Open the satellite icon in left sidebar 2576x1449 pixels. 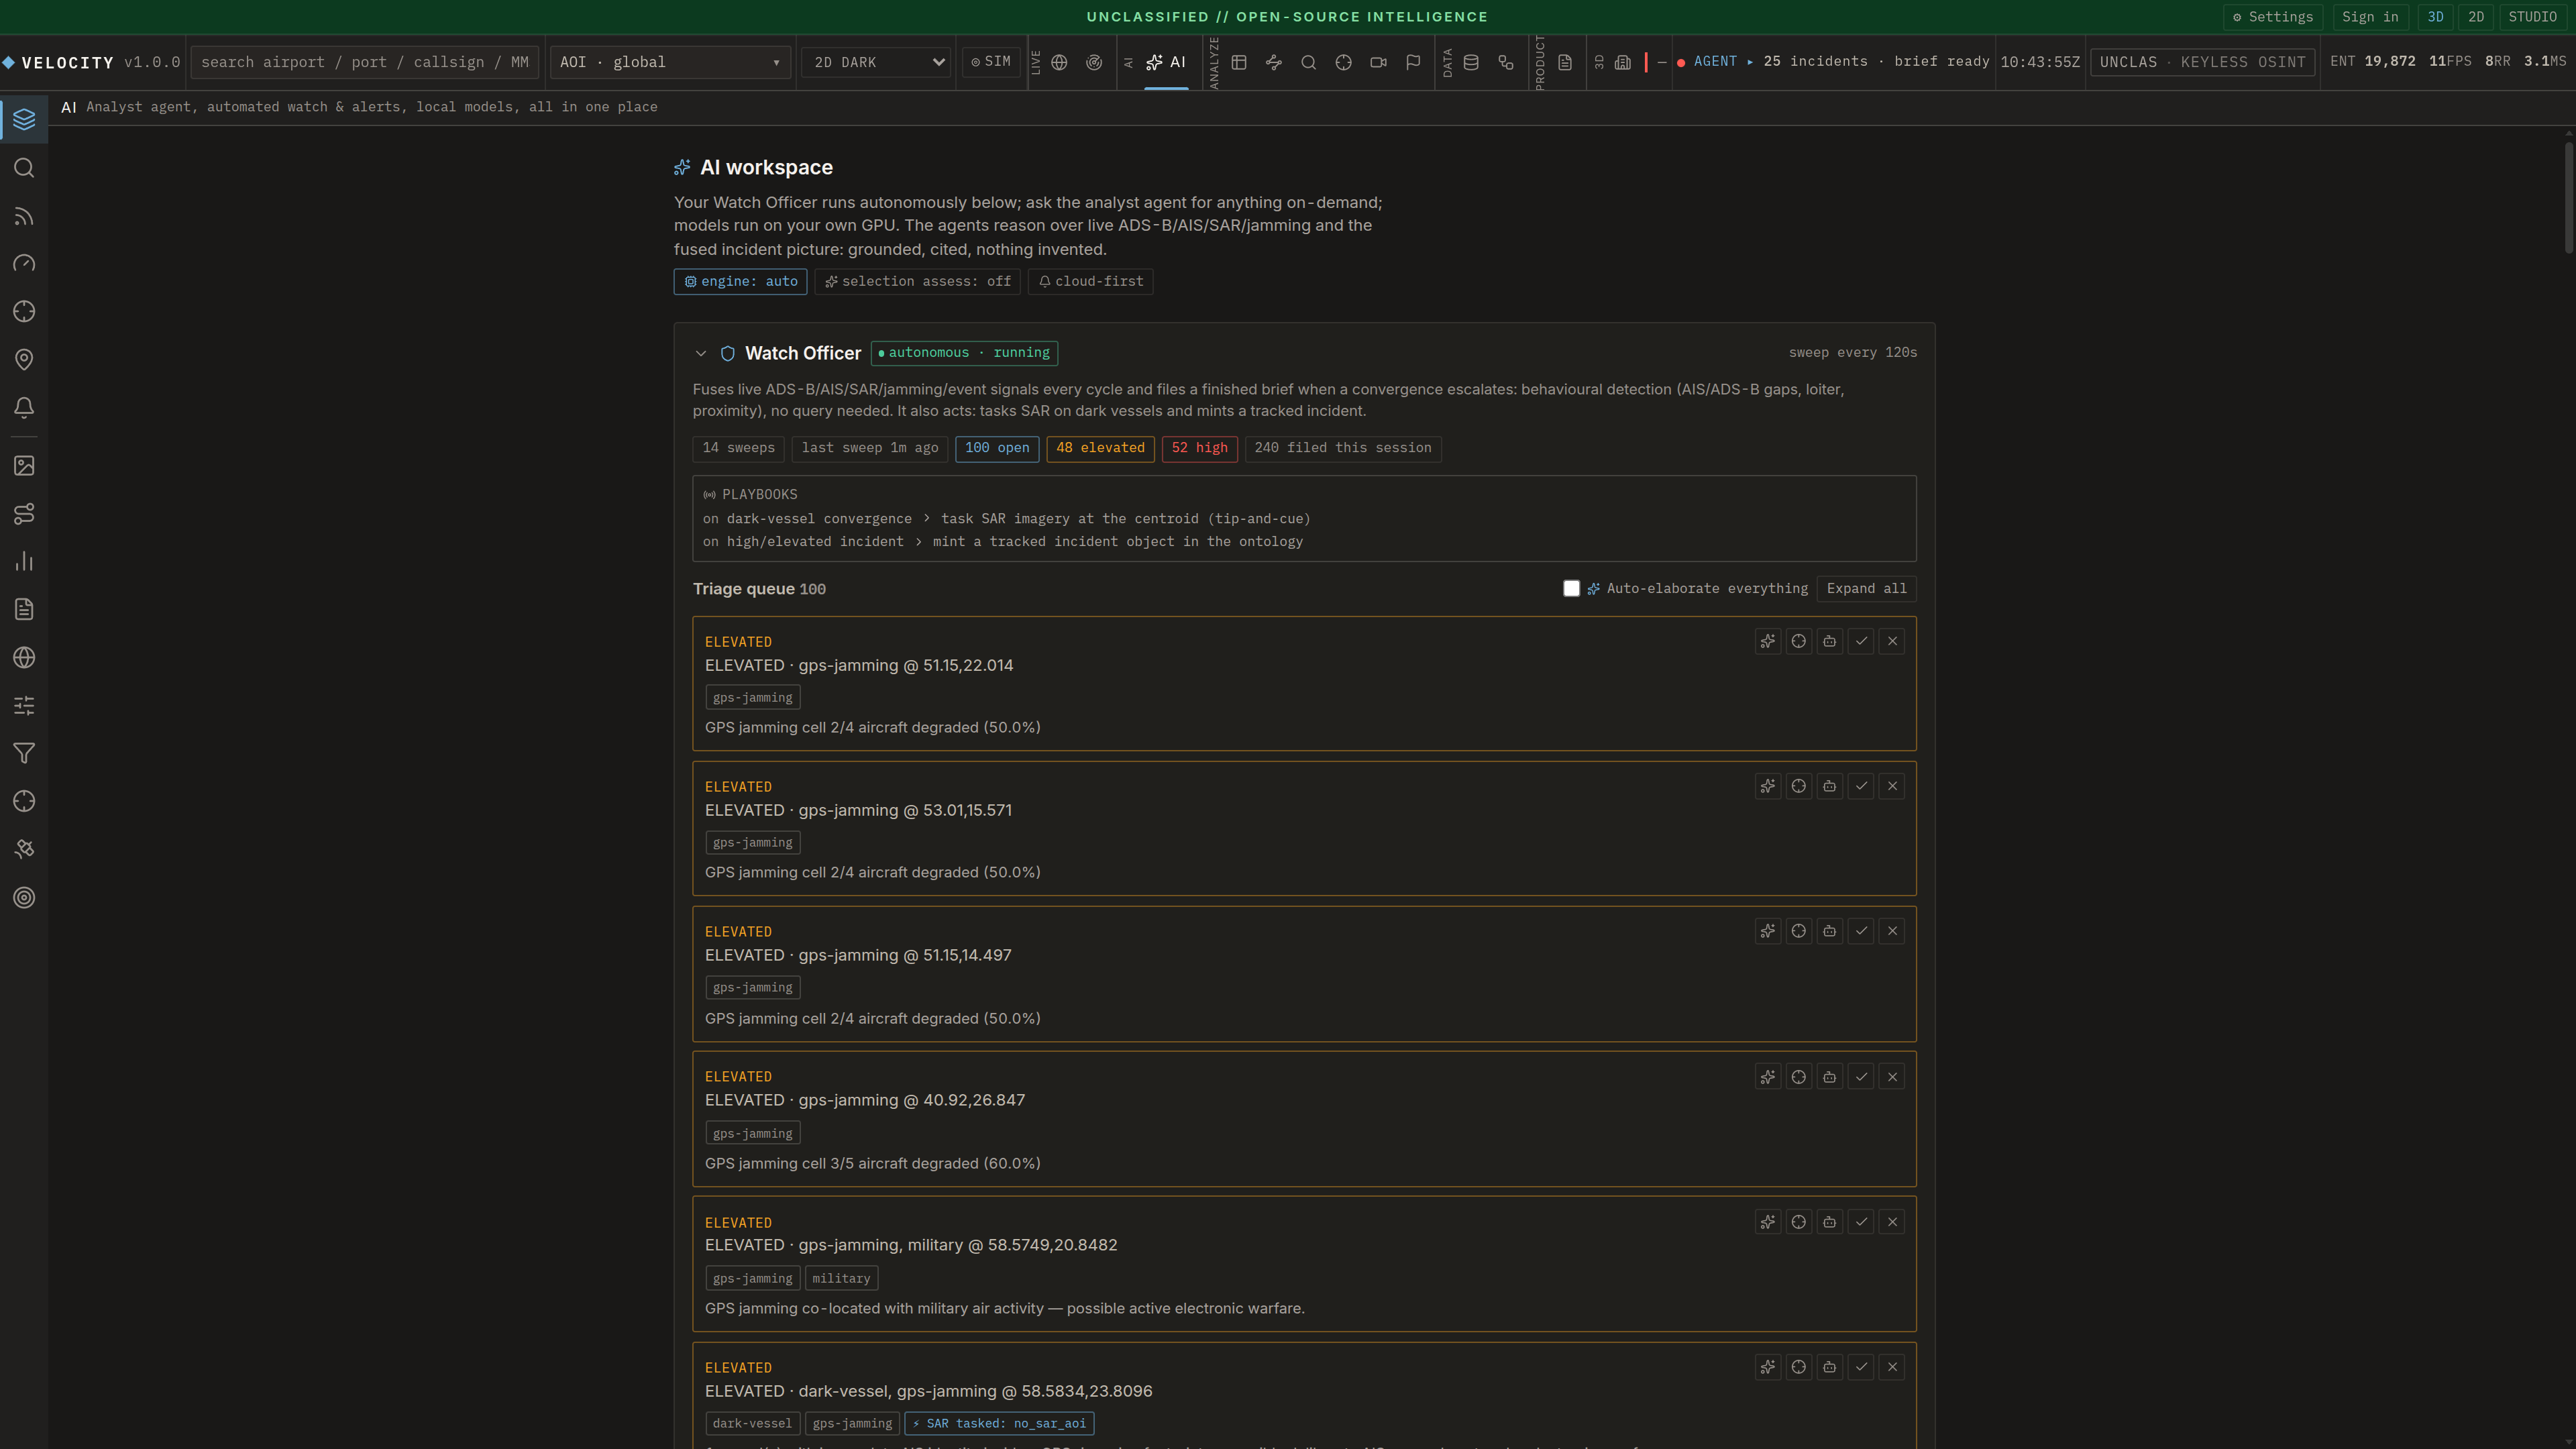point(24,850)
